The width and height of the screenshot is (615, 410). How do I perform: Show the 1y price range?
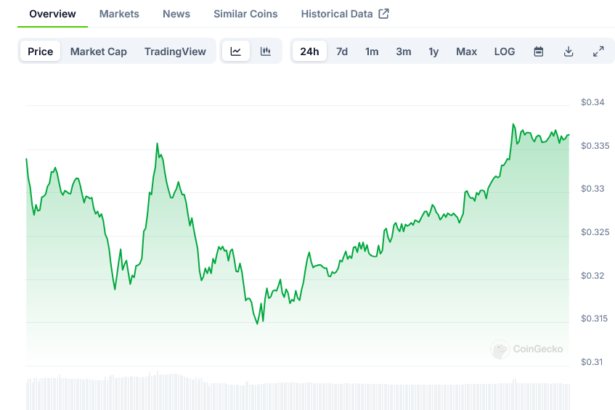click(433, 52)
